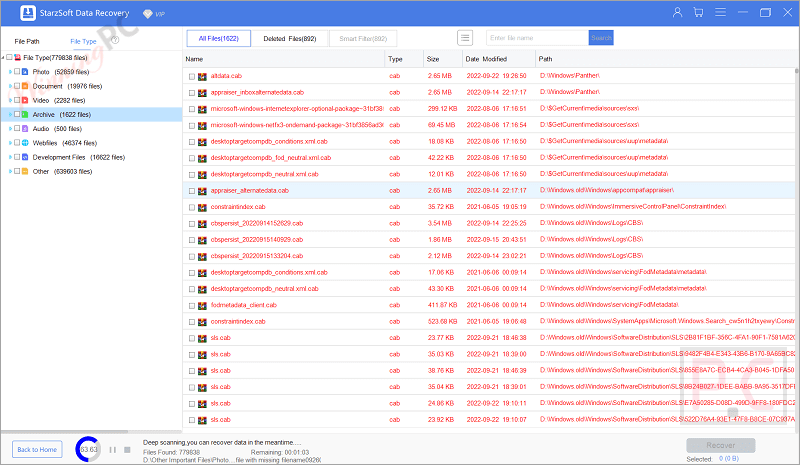
Task: Click the Photo category icon
Action: [25, 72]
